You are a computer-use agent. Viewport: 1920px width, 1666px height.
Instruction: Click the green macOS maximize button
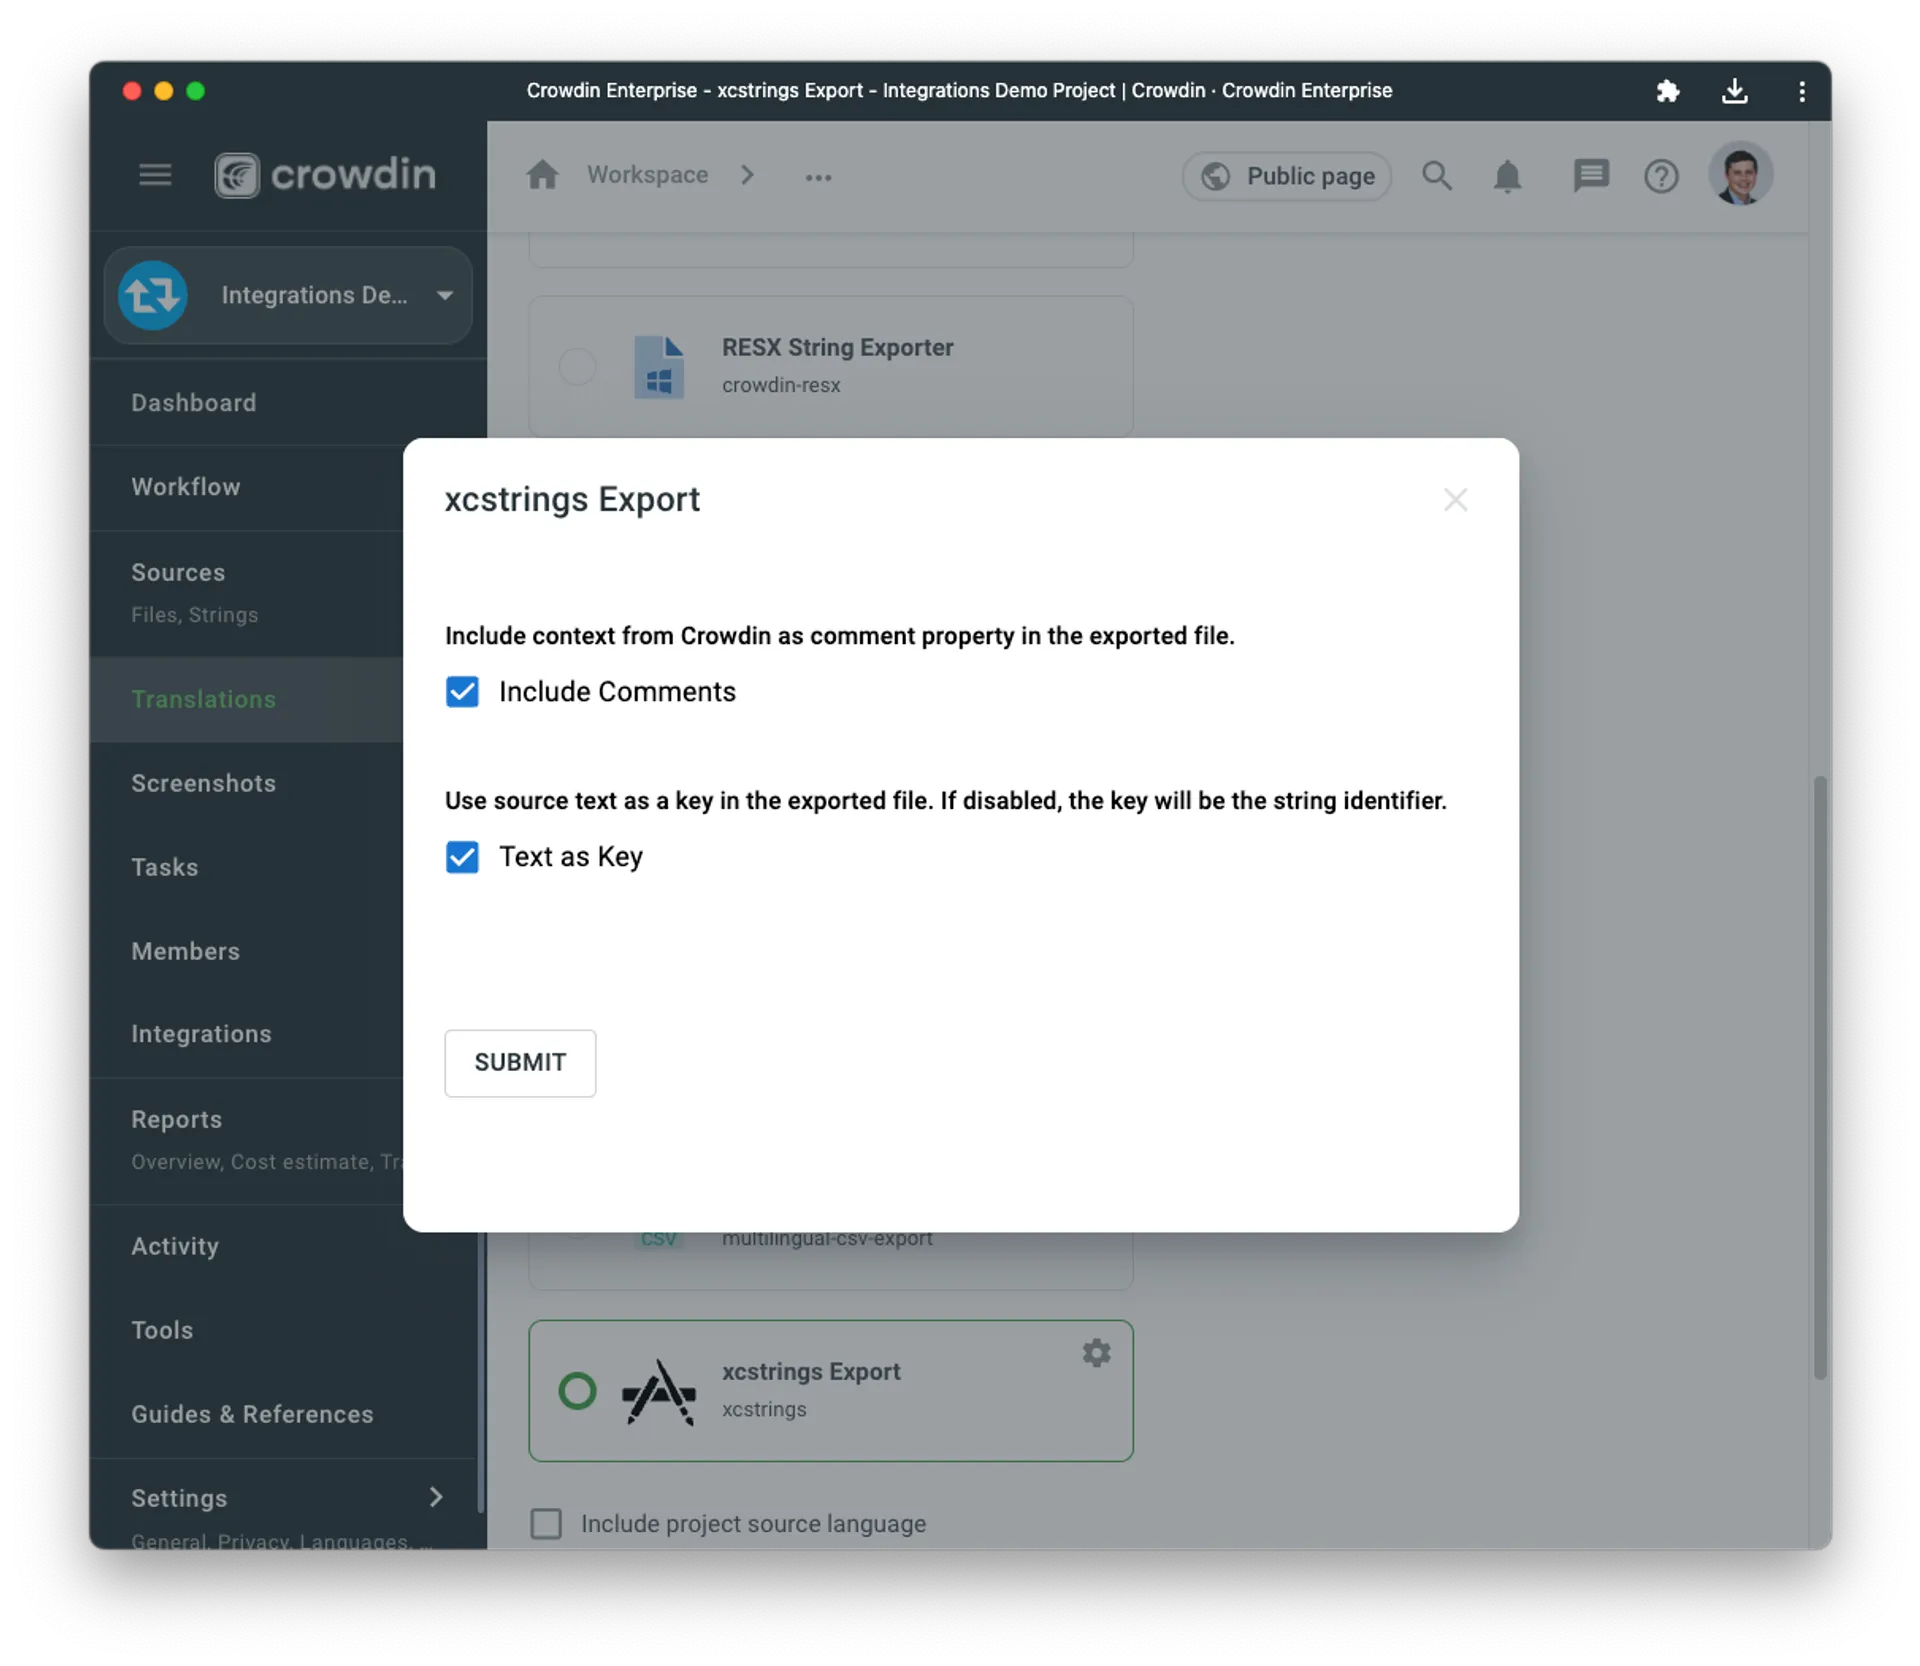[196, 91]
